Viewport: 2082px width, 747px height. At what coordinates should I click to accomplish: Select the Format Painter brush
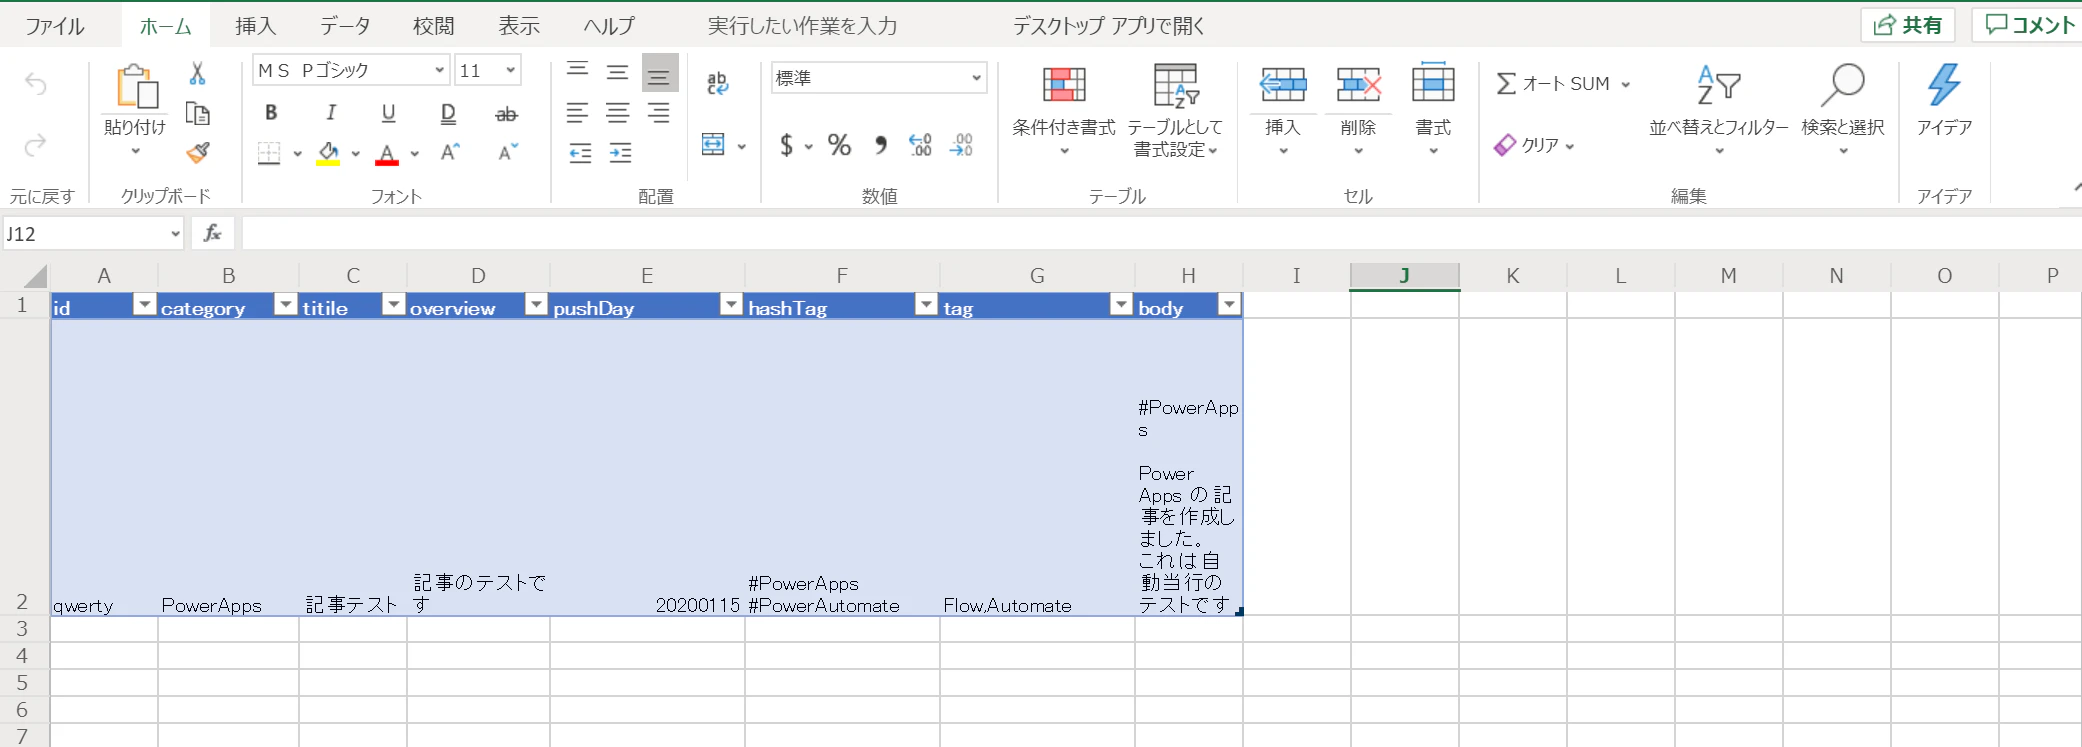coord(198,152)
